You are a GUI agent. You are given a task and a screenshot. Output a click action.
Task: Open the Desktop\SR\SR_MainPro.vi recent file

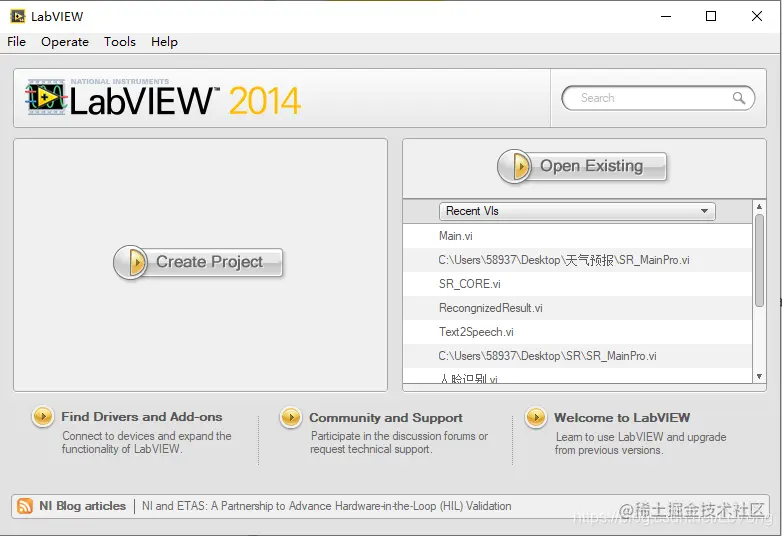(577, 356)
